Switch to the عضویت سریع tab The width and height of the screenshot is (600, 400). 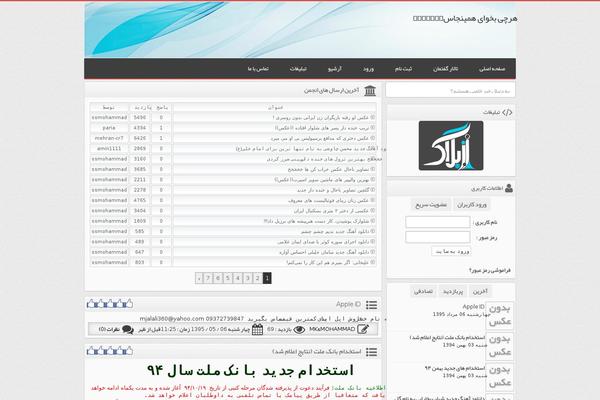pyautogui.click(x=431, y=205)
